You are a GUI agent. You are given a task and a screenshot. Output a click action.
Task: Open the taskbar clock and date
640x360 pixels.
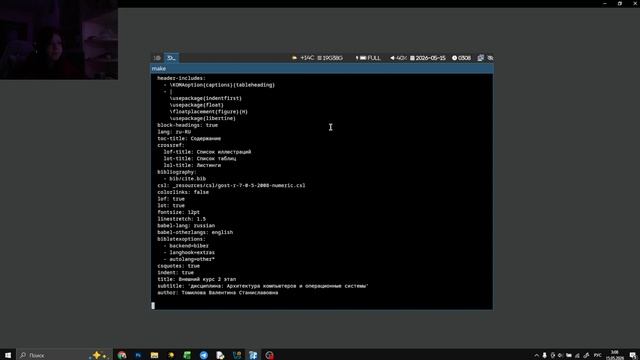[x=615, y=355]
